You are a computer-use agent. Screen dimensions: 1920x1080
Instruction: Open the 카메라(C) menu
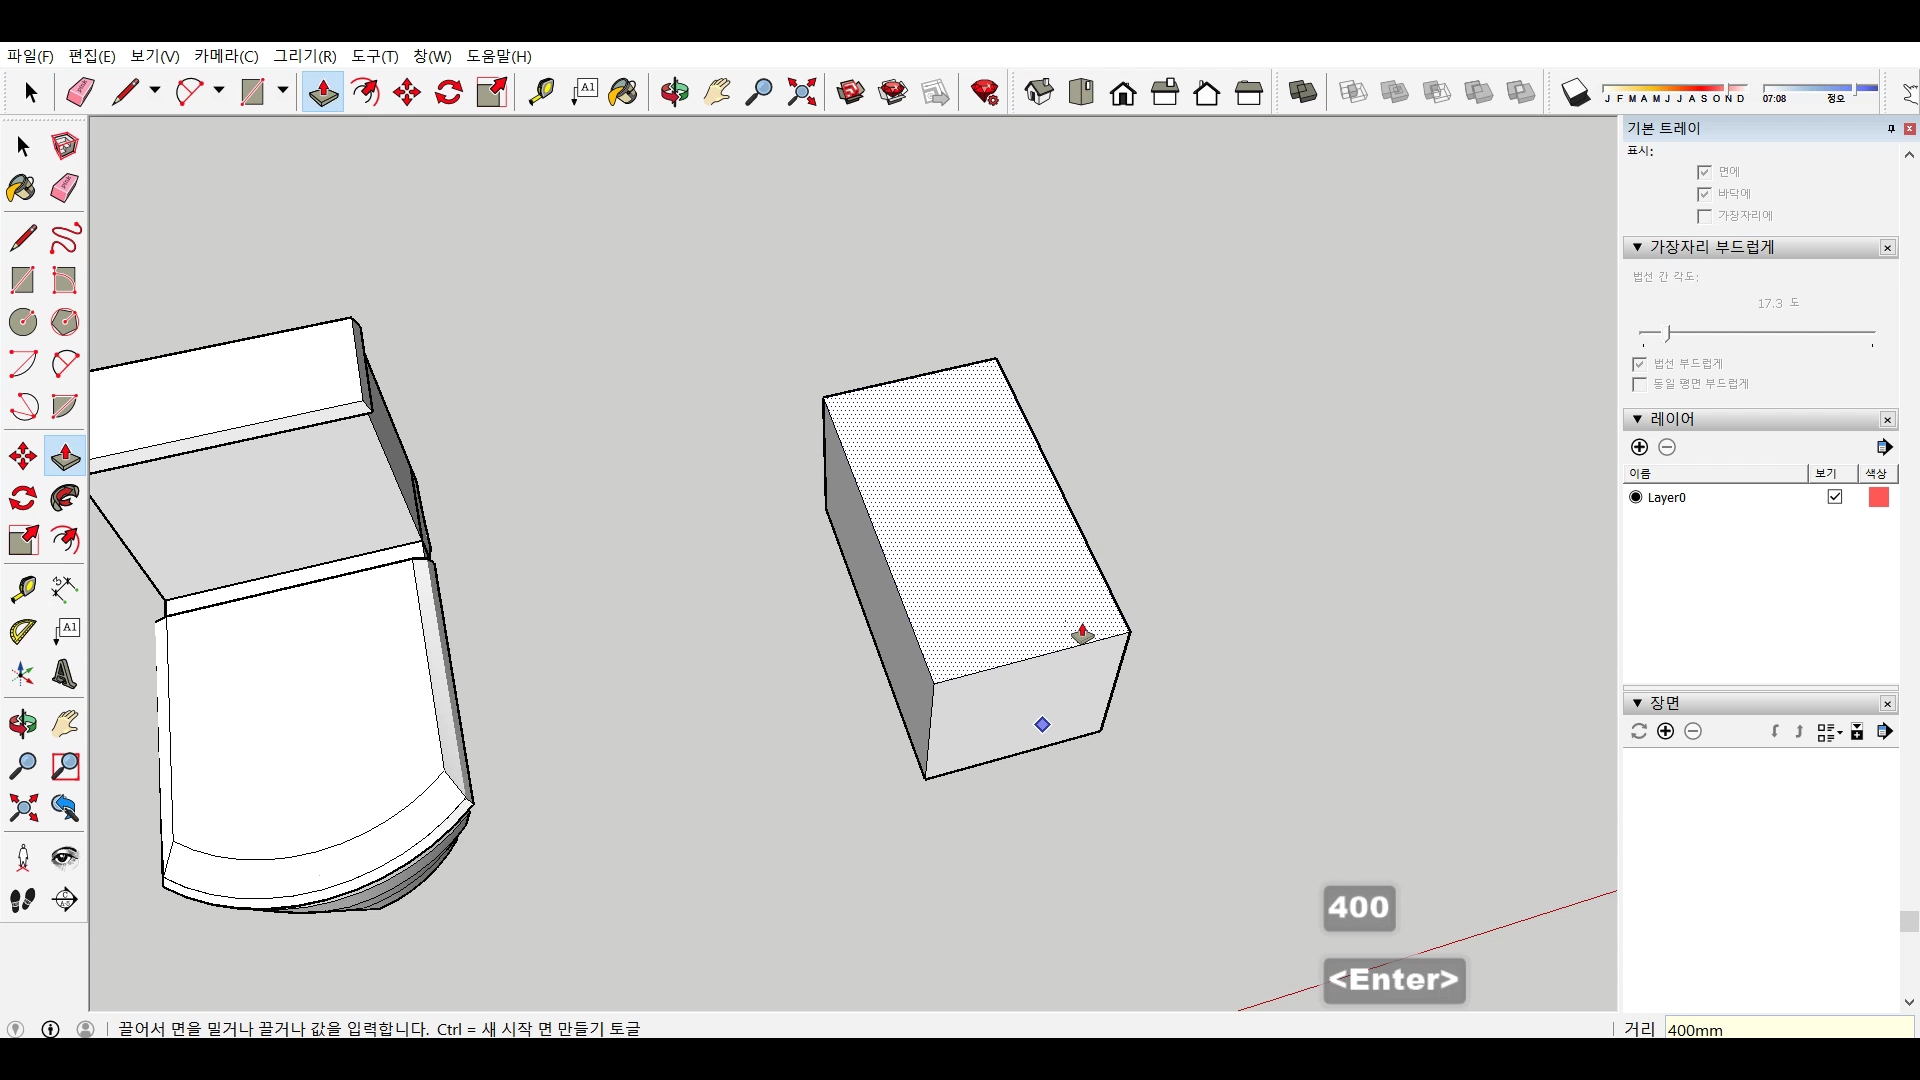pos(226,56)
